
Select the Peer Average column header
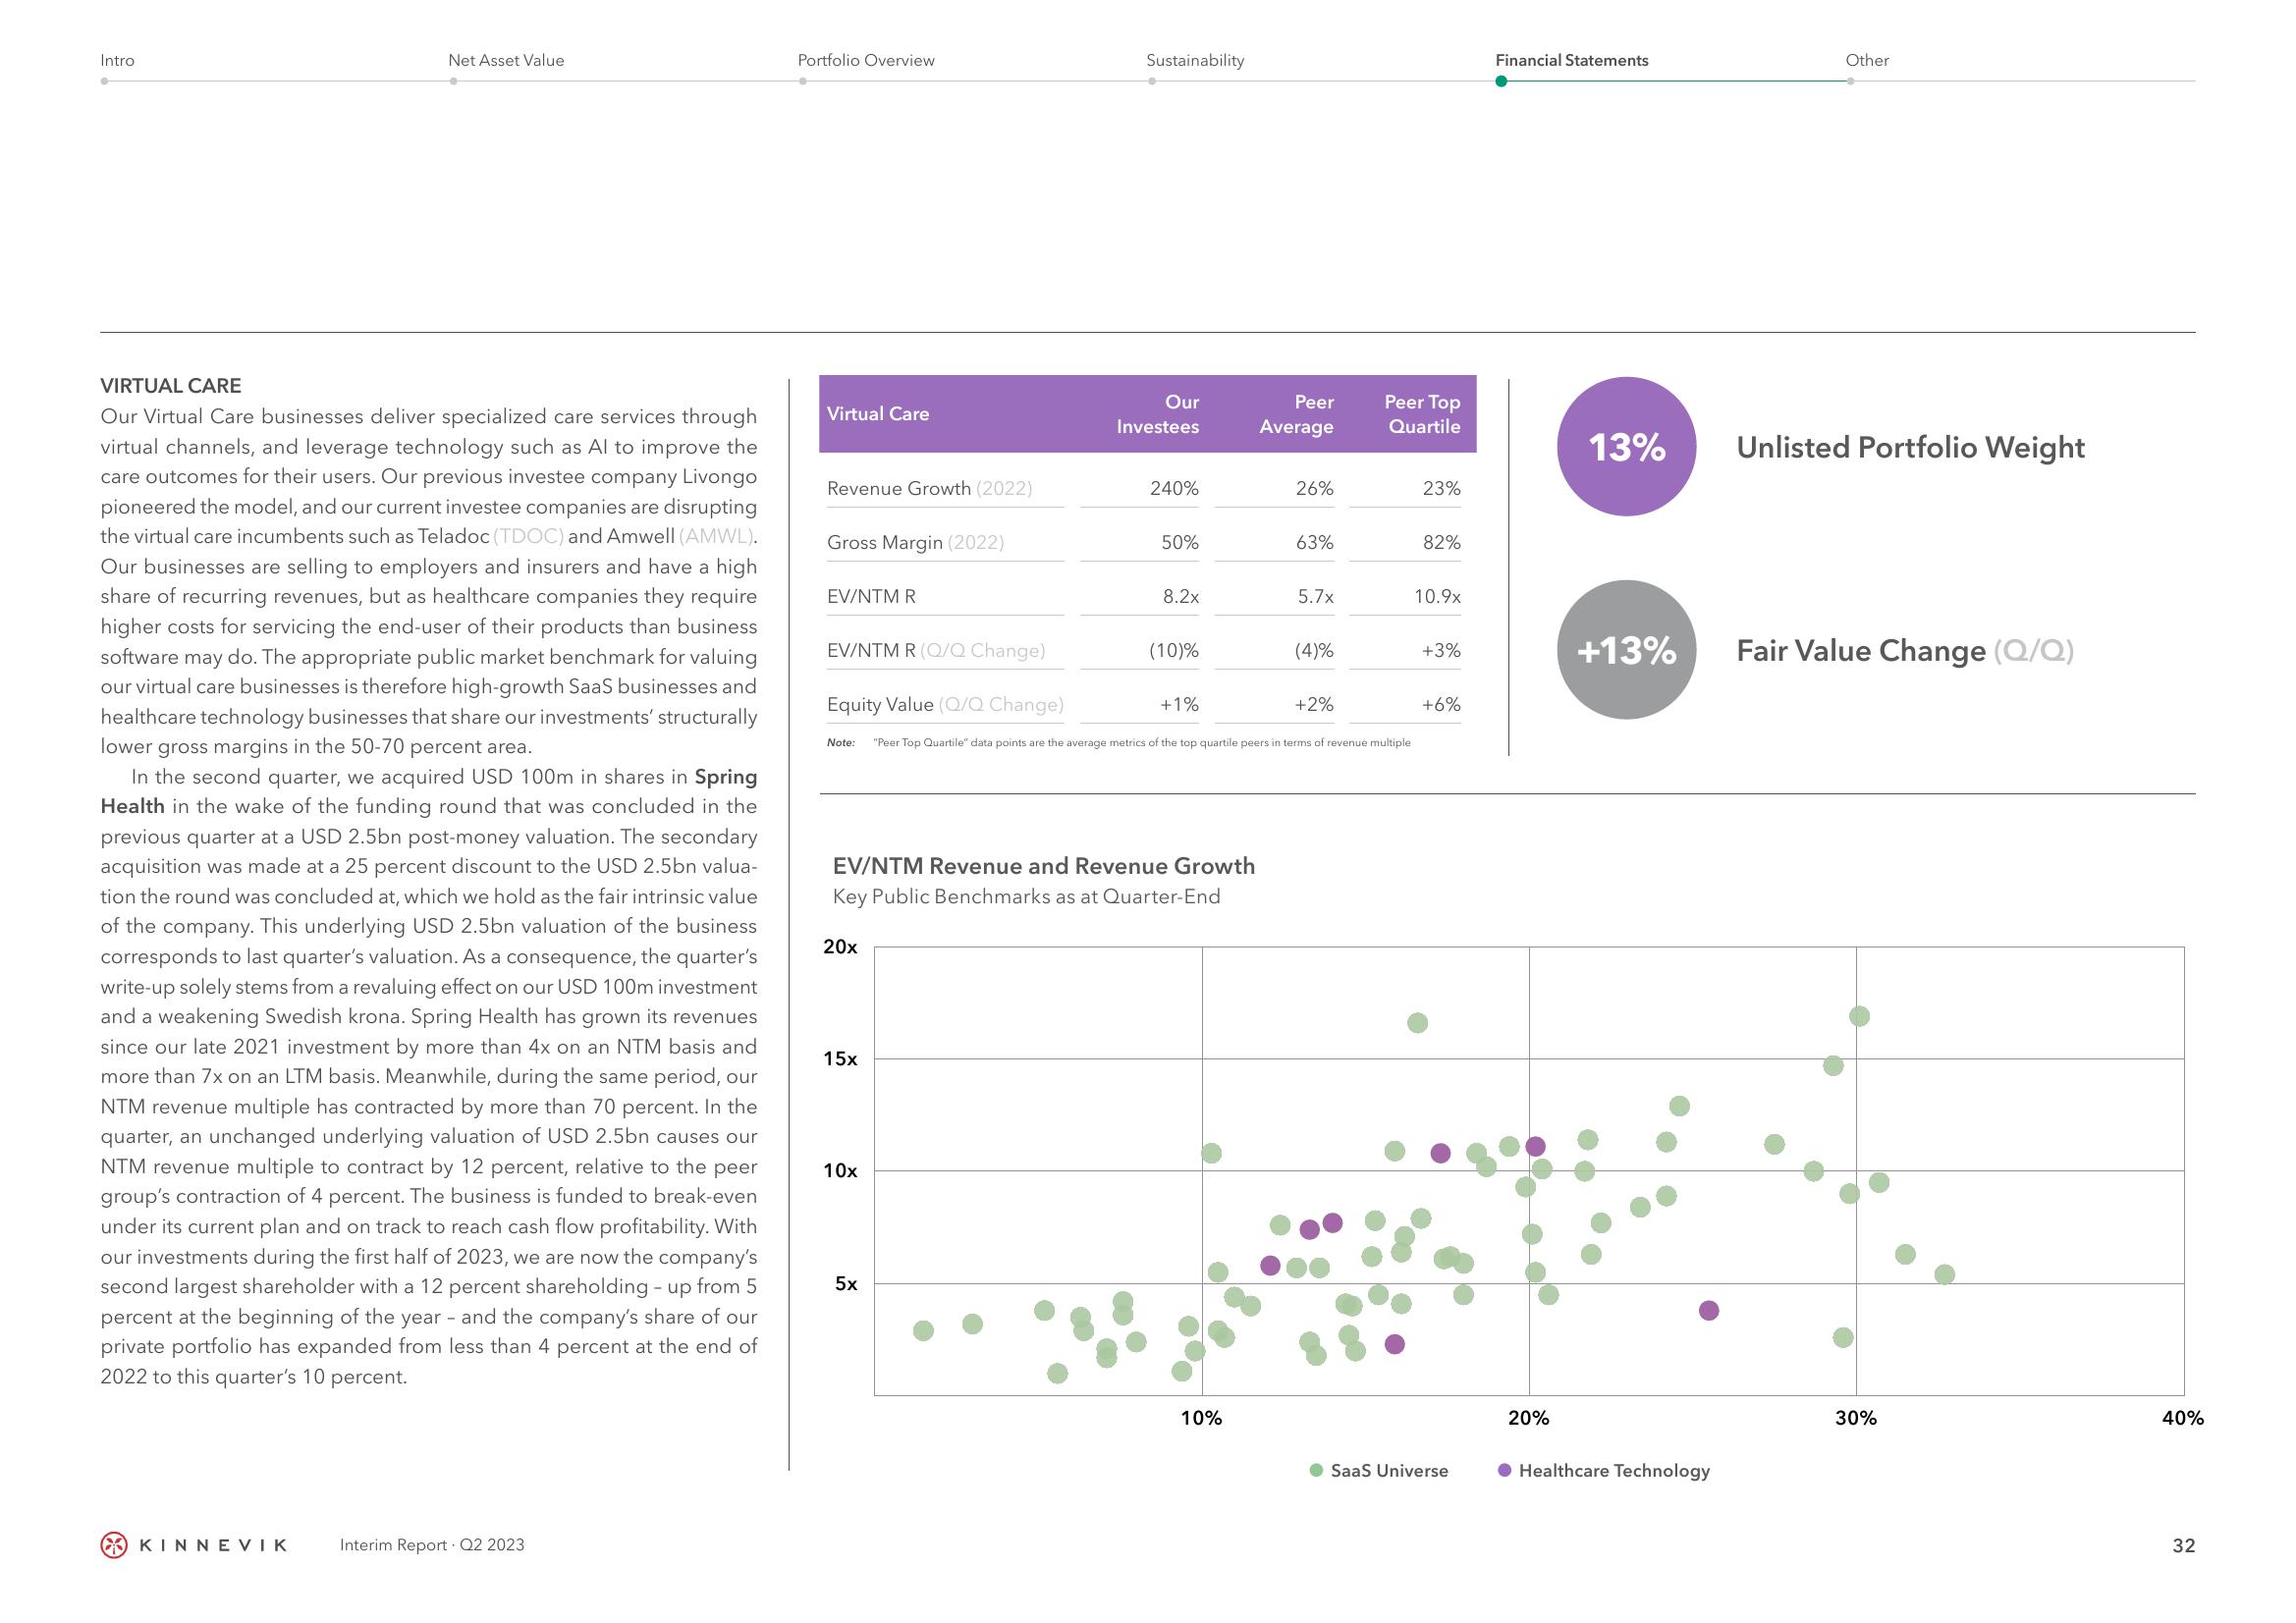pyautogui.click(x=1296, y=414)
